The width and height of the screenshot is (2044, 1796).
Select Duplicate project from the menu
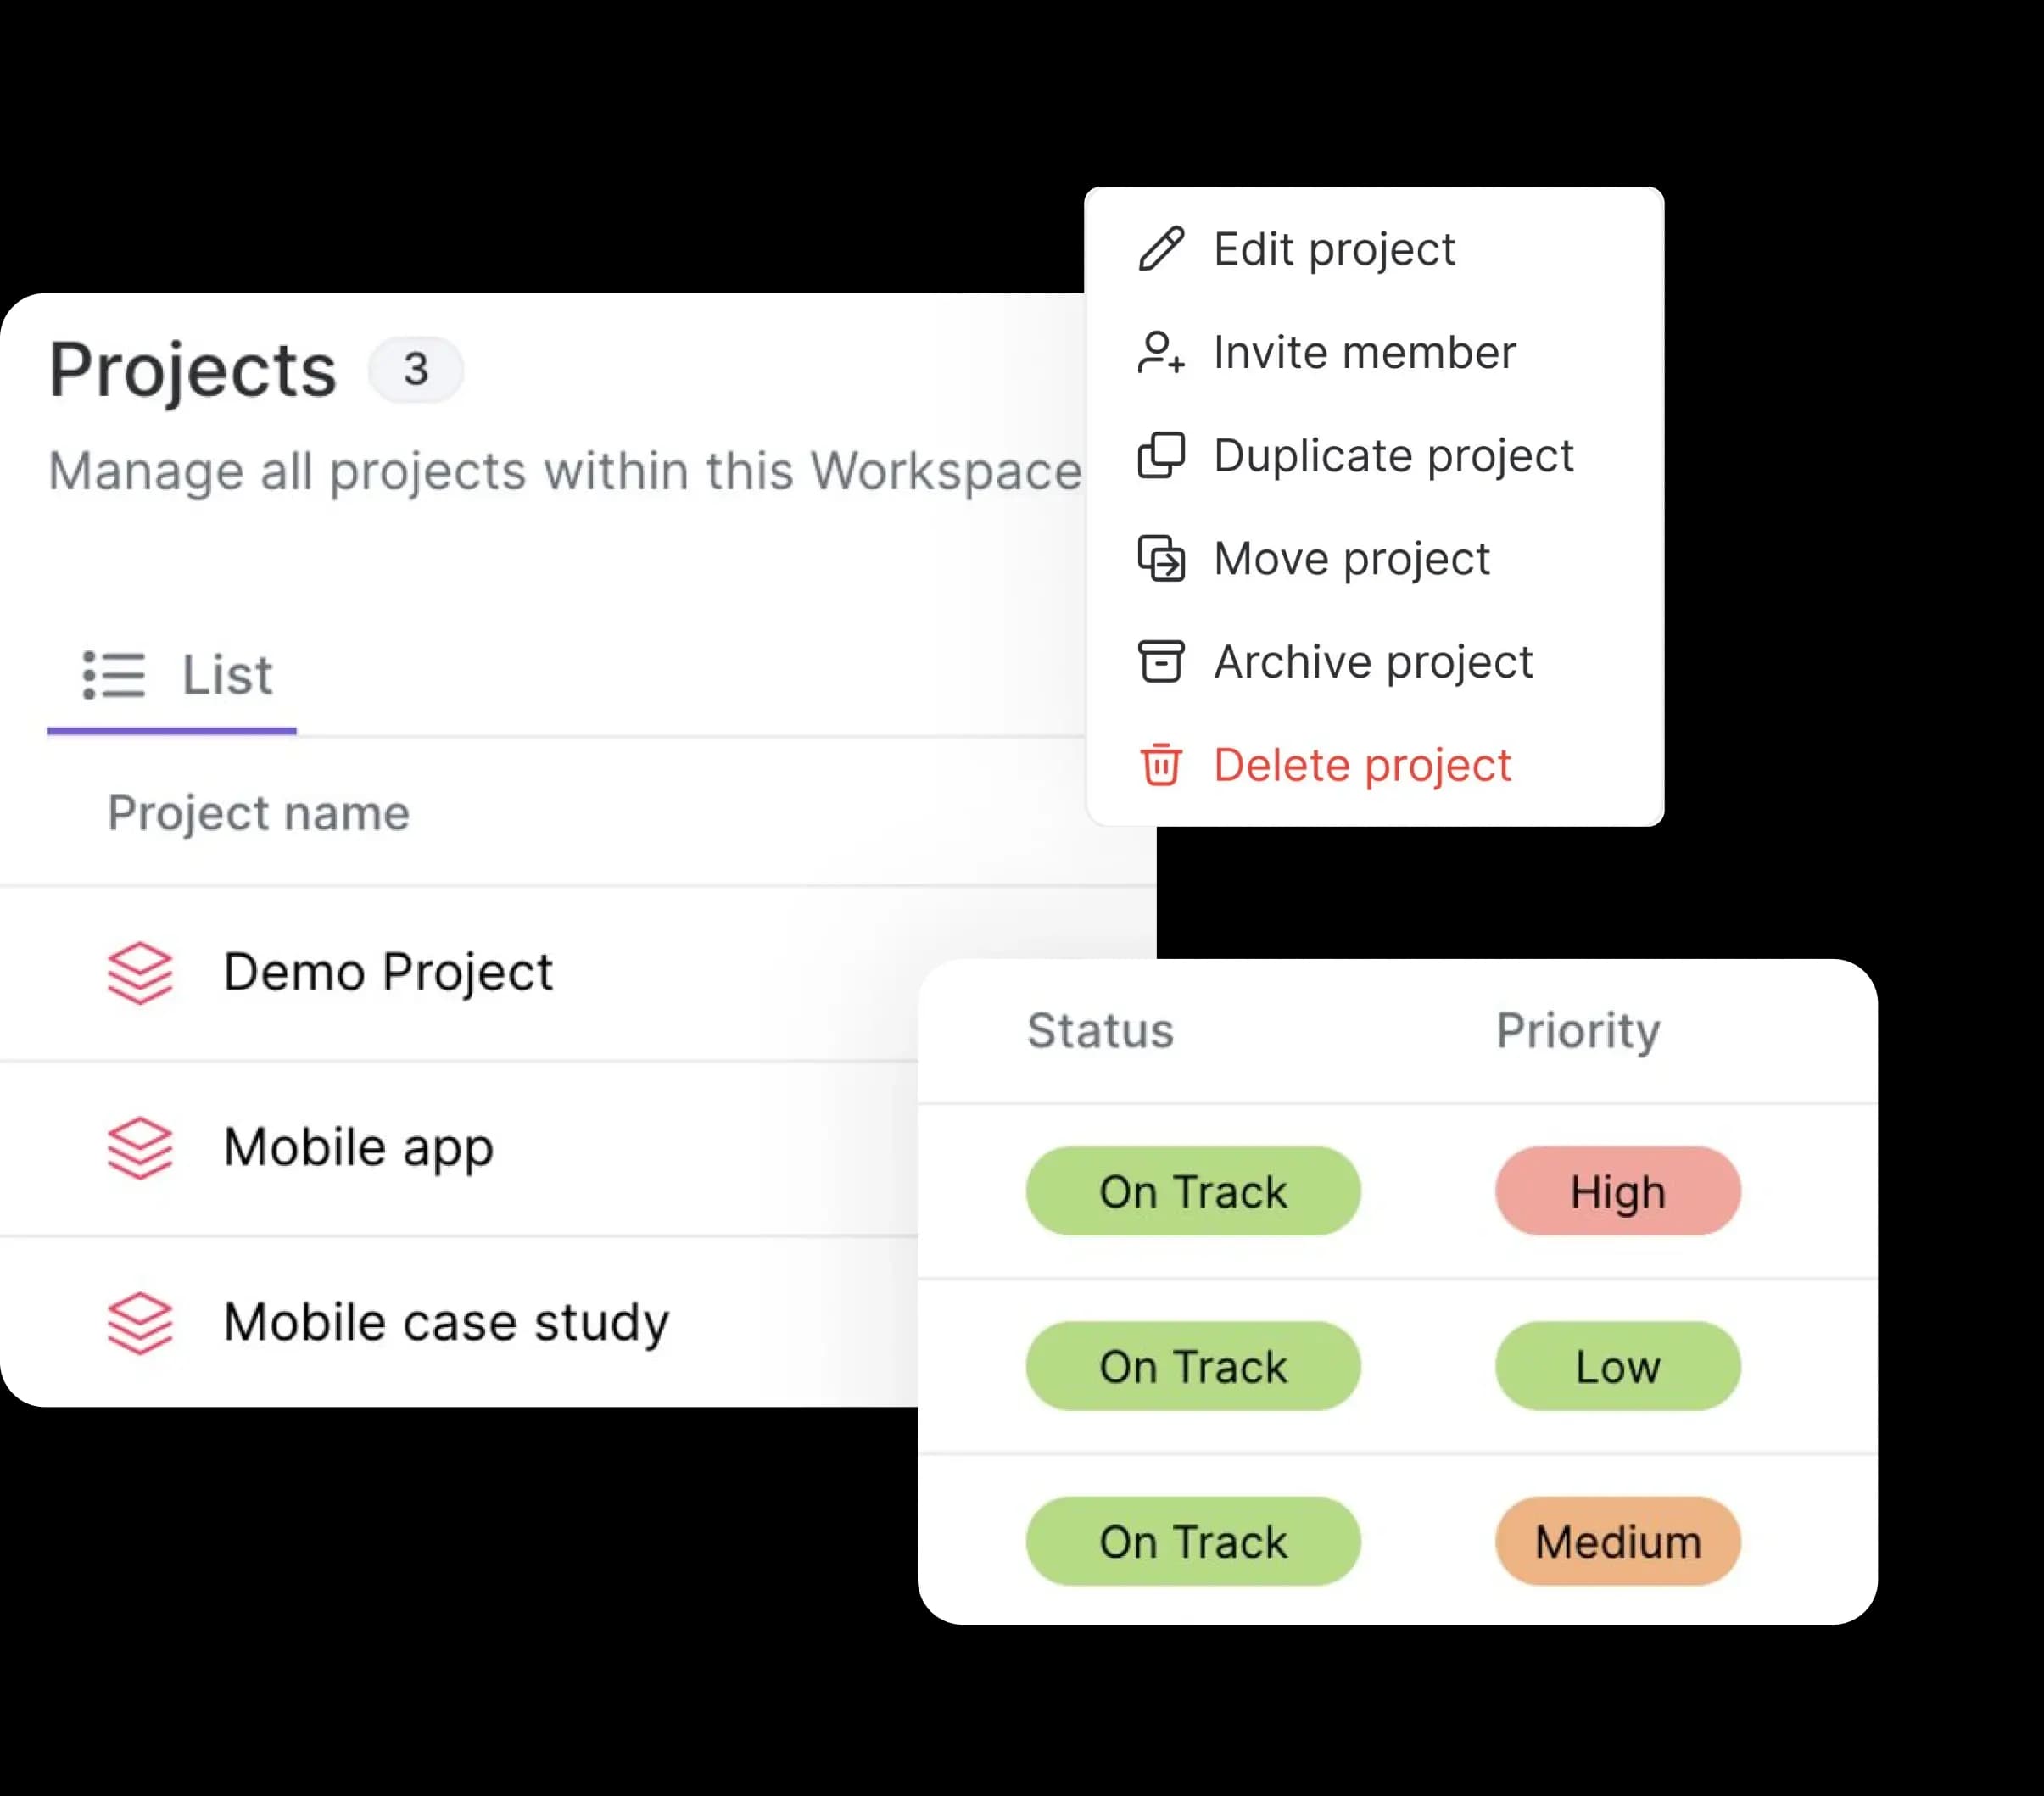click(1393, 456)
